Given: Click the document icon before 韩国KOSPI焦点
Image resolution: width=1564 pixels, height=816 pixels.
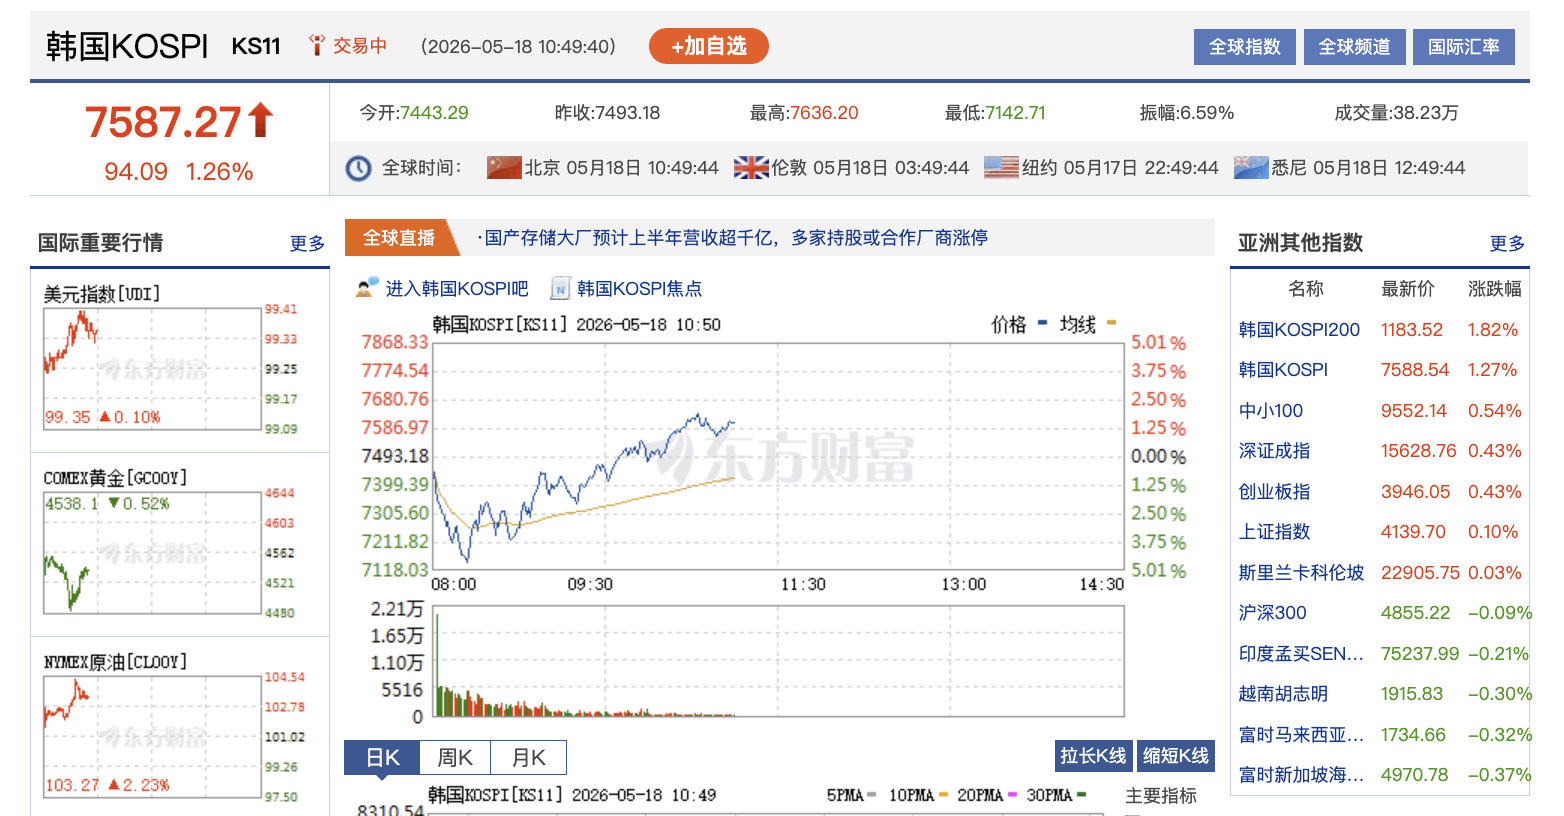Looking at the screenshot, I should 560,289.
